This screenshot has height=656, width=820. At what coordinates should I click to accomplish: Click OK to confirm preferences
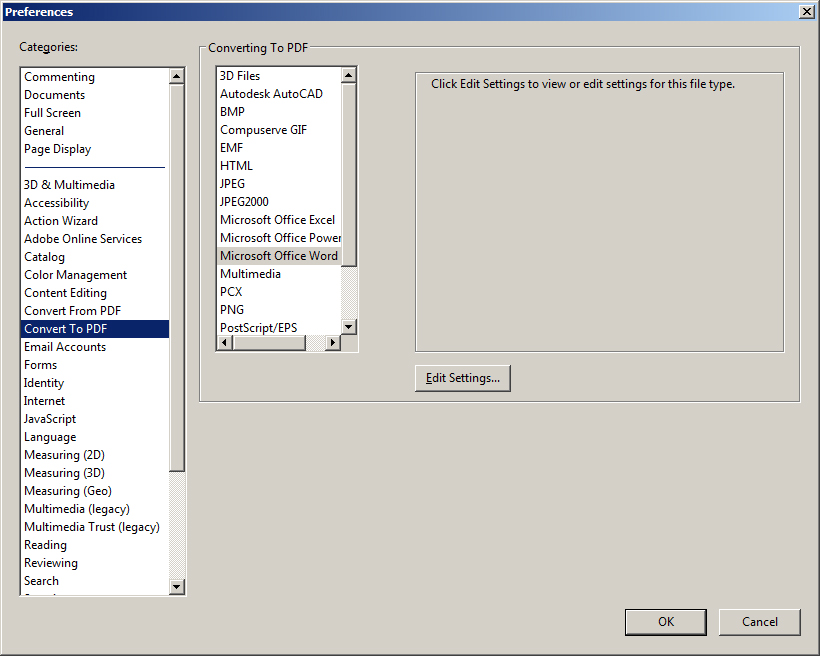(665, 622)
